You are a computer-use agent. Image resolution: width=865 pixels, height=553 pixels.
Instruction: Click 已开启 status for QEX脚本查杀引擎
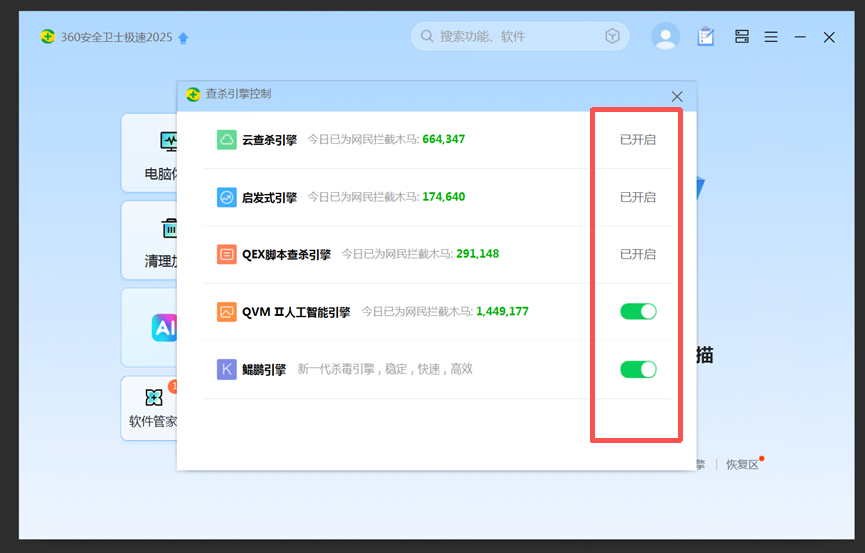point(637,254)
